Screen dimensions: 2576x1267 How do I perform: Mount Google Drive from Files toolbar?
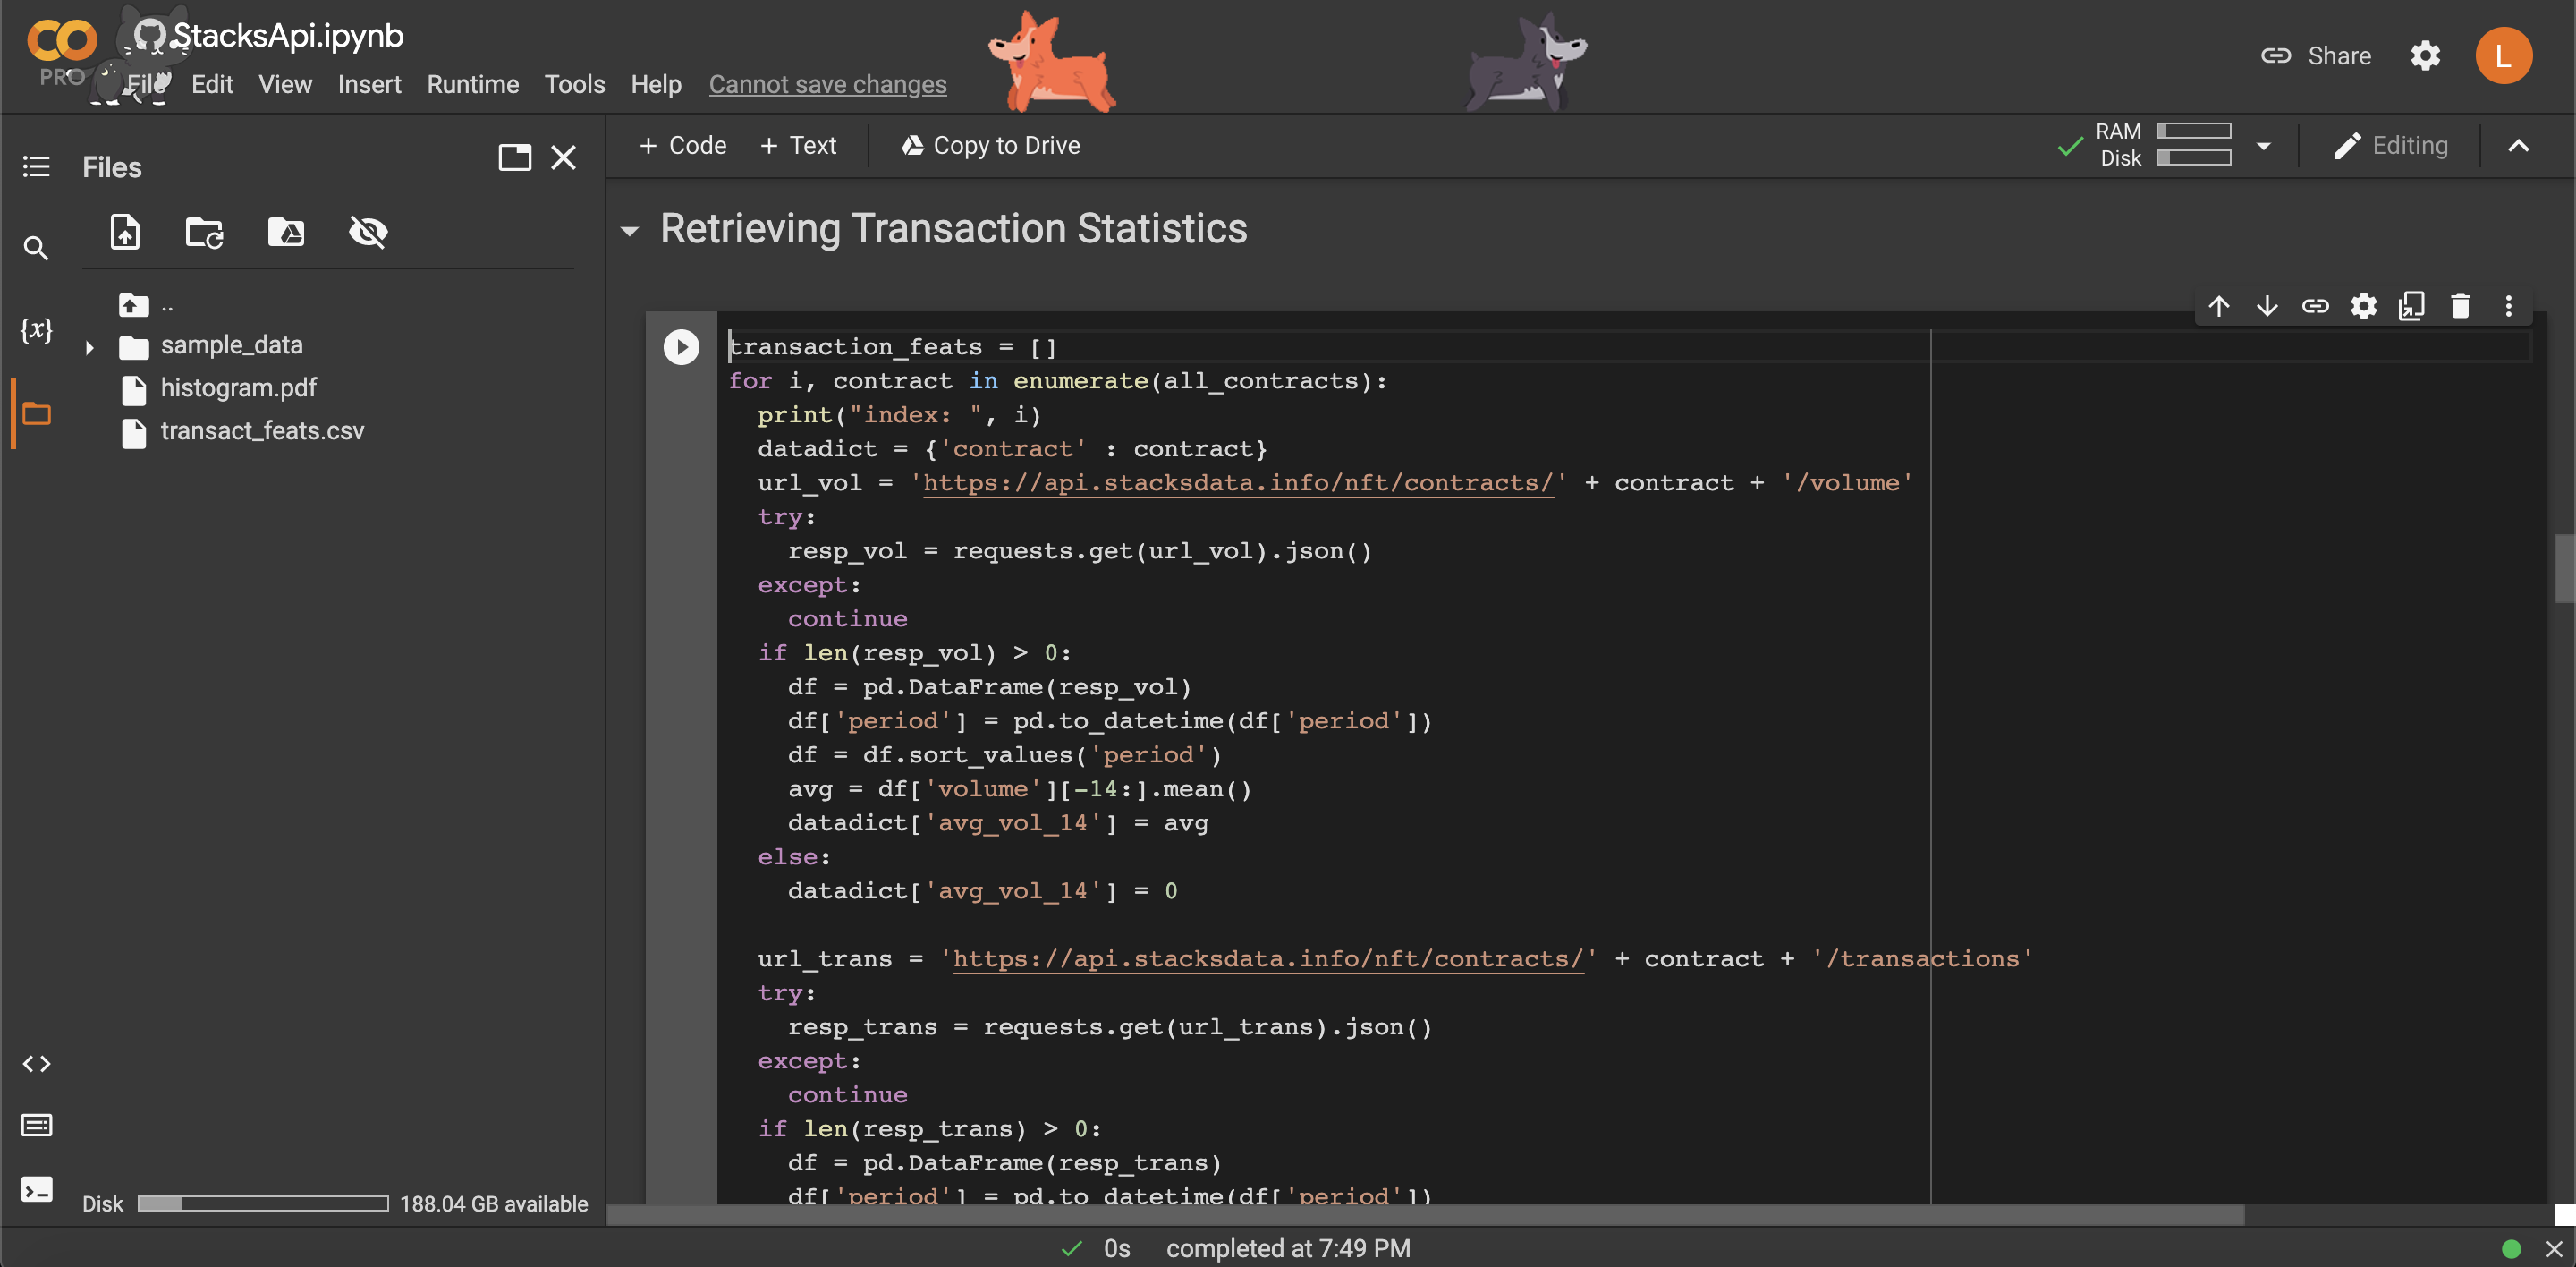286,232
